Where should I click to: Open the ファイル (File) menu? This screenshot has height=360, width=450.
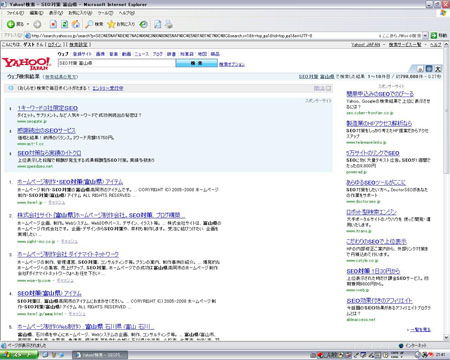coord(15,13)
